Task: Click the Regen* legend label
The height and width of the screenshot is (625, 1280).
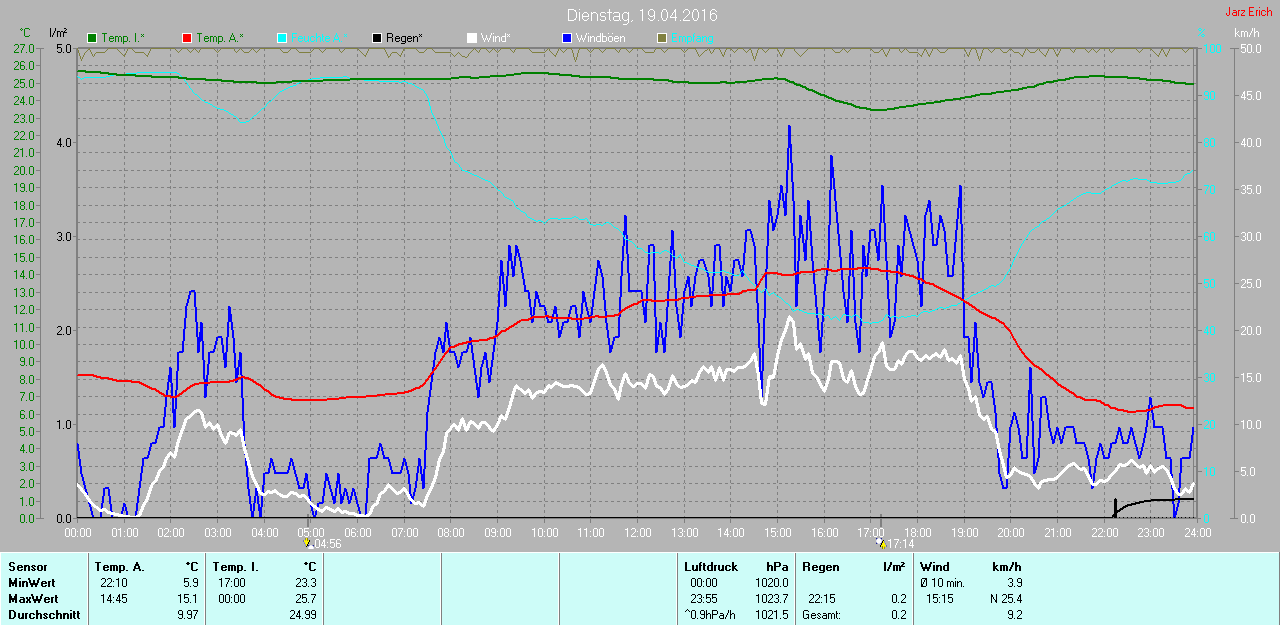Action: pyautogui.click(x=404, y=38)
